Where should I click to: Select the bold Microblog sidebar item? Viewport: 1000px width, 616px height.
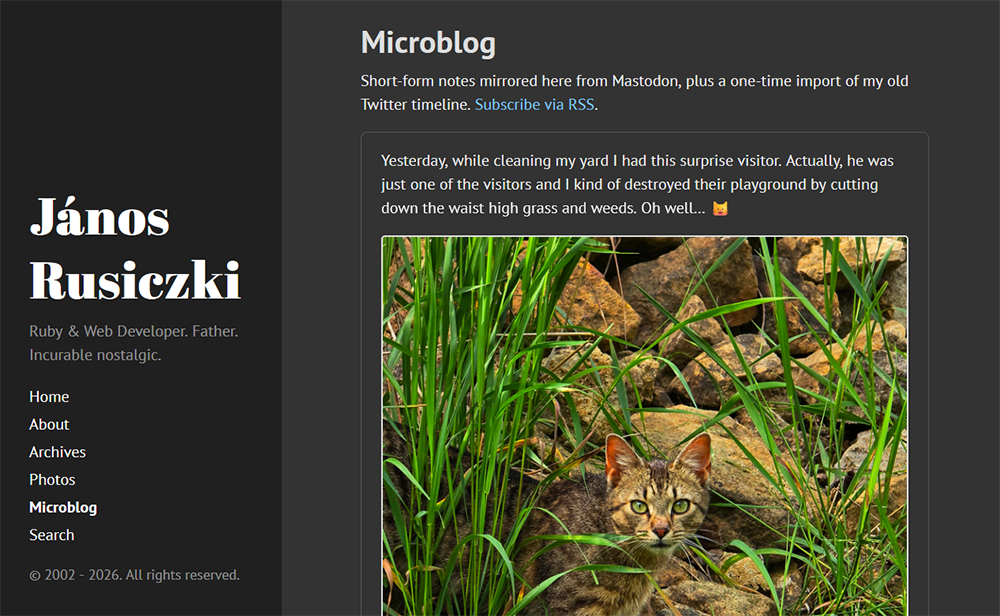[x=63, y=508]
